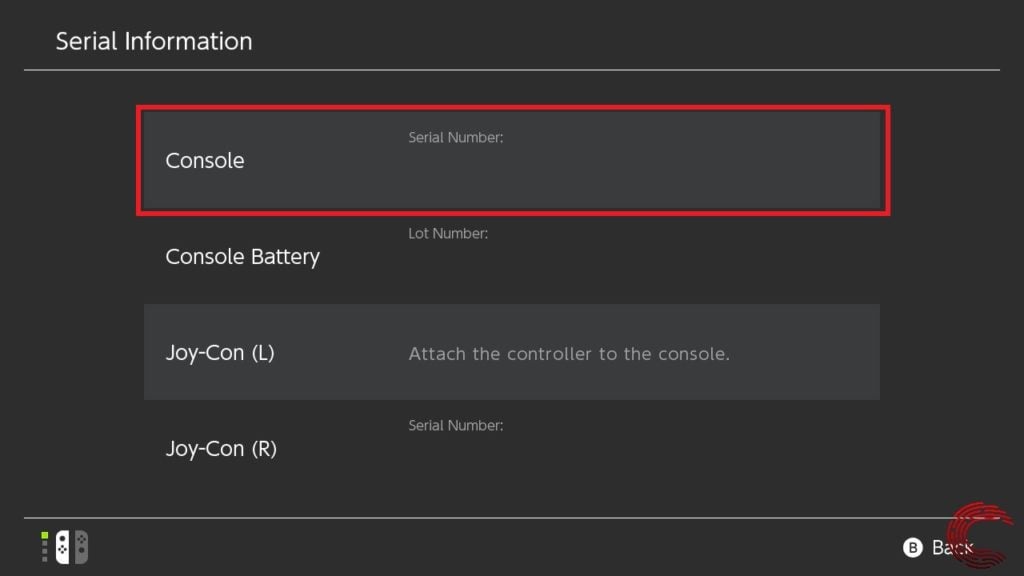Image resolution: width=1024 pixels, height=576 pixels.
Task: Select the Joy-Con (R) row
Action: pyautogui.click(x=512, y=448)
